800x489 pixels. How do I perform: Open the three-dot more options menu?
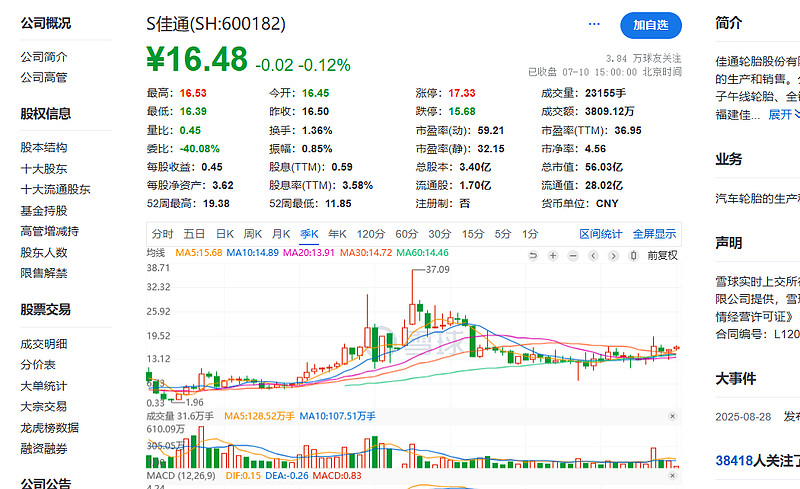point(594,24)
